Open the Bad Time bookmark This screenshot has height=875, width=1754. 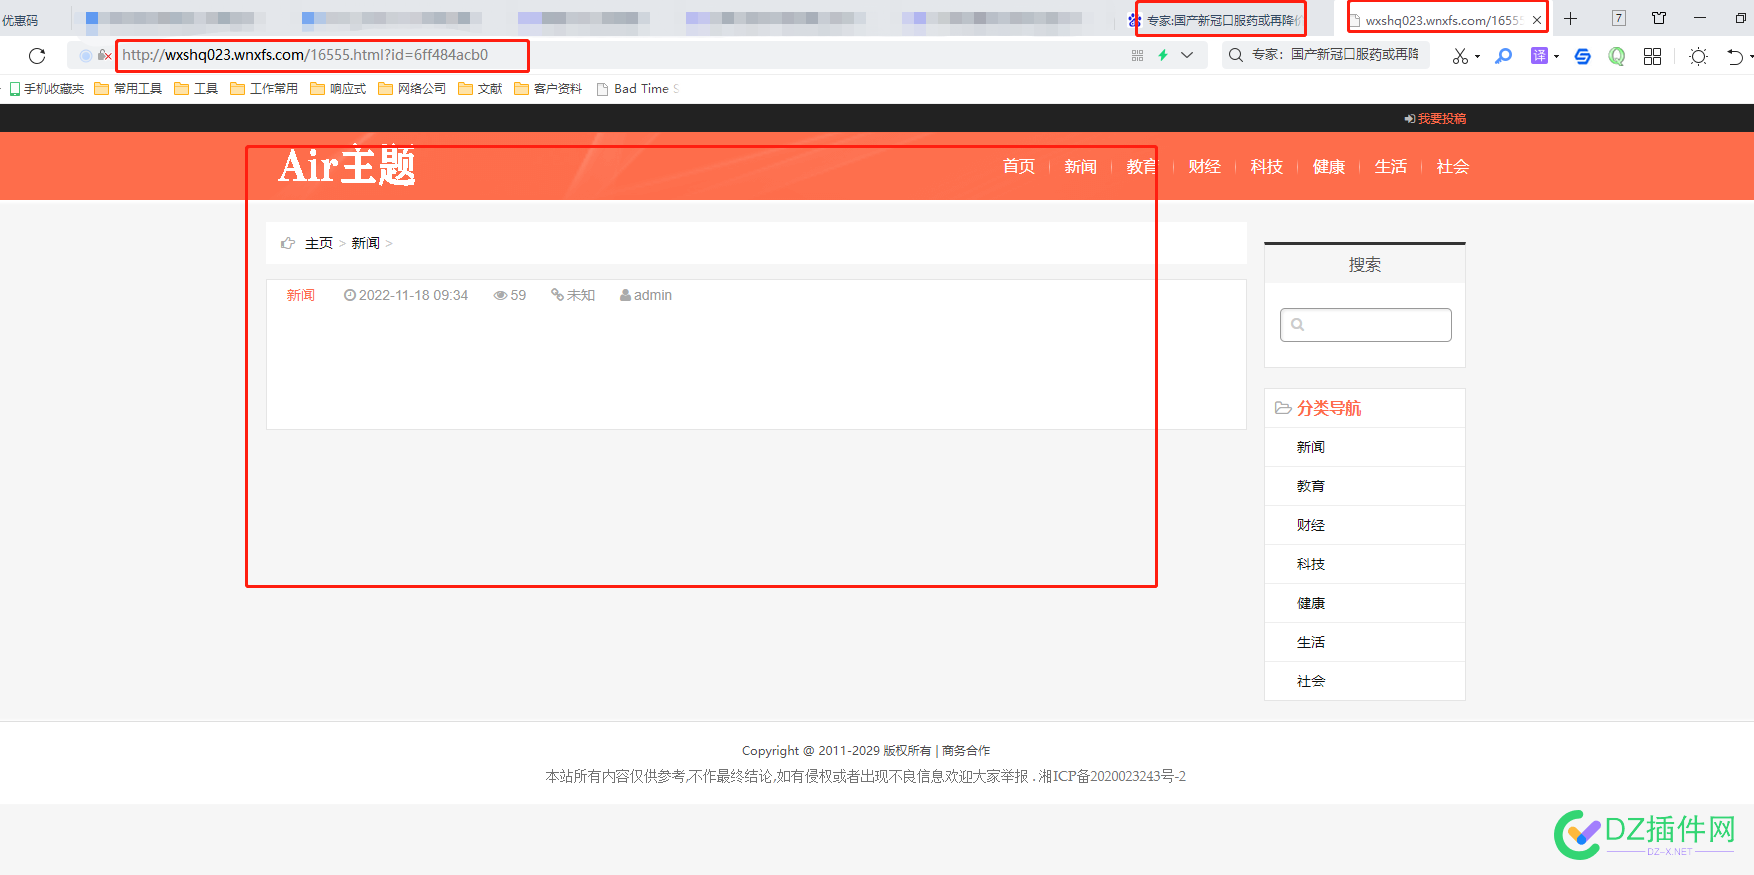638,89
